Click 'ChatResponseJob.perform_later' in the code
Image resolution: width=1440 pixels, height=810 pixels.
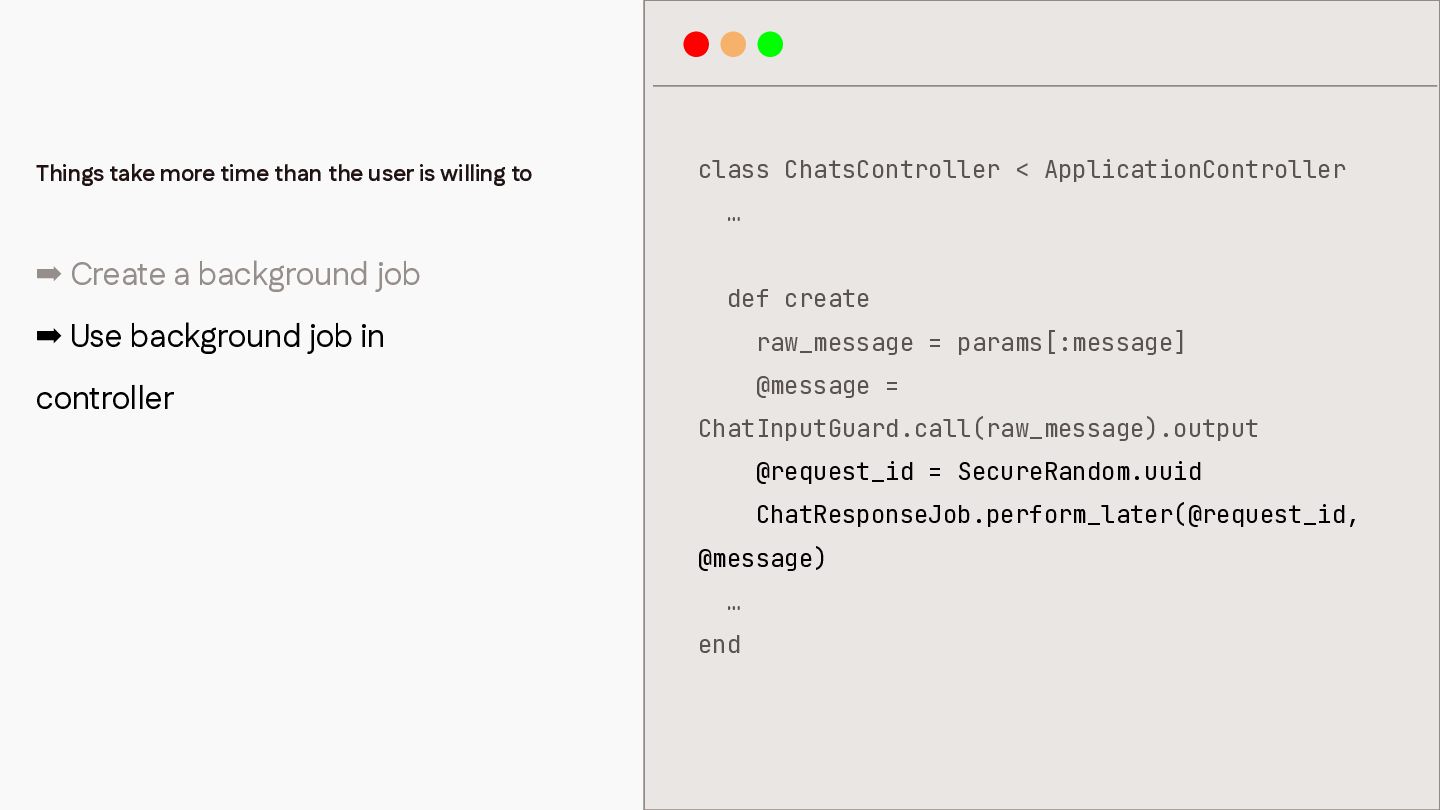964,515
